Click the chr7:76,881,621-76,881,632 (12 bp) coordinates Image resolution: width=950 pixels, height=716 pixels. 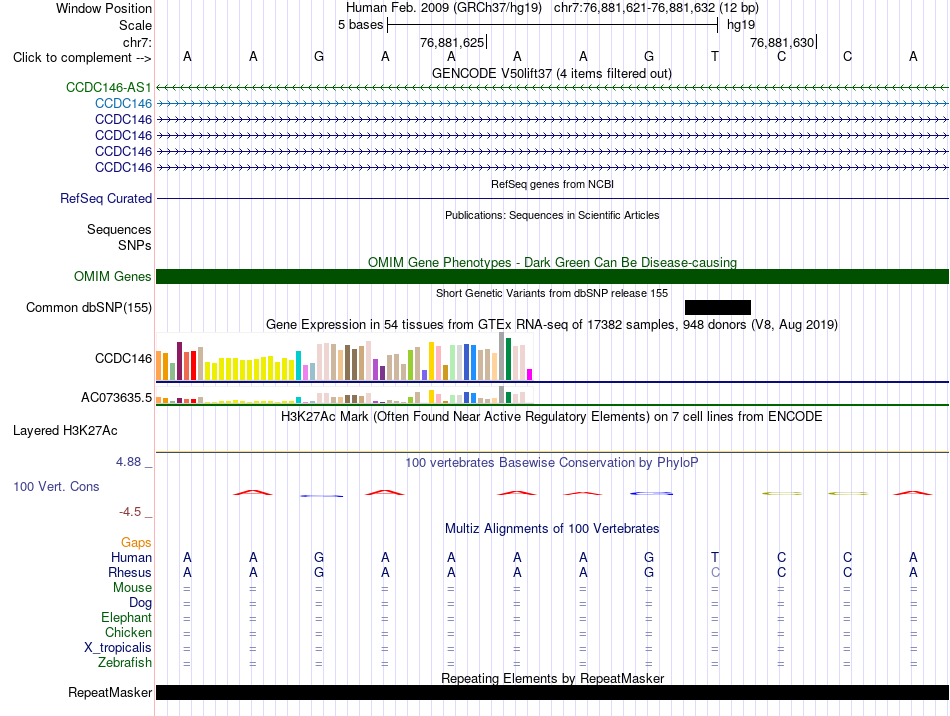tap(656, 8)
